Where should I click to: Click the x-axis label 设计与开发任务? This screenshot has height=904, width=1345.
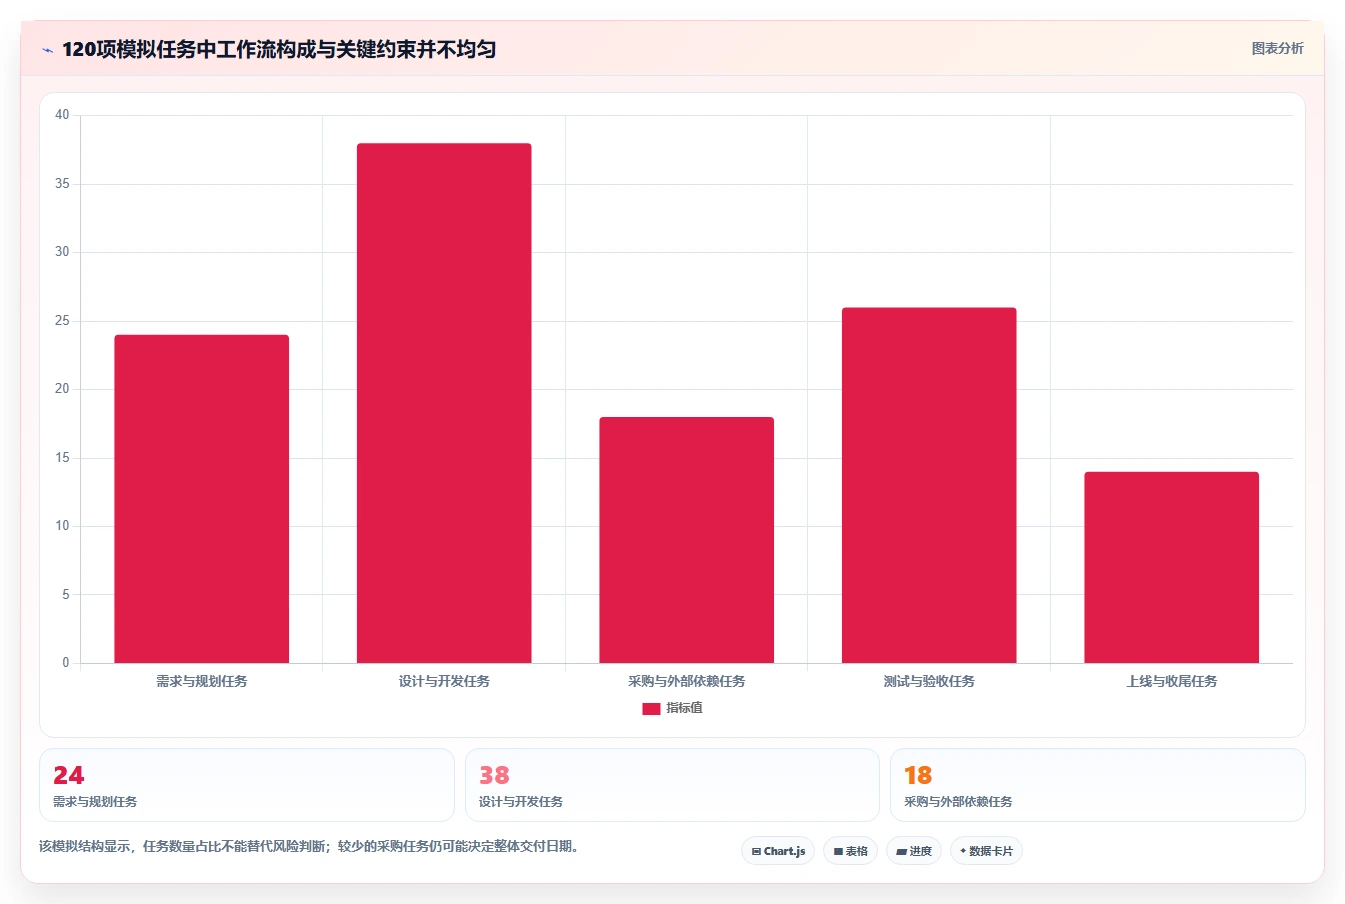coord(444,681)
